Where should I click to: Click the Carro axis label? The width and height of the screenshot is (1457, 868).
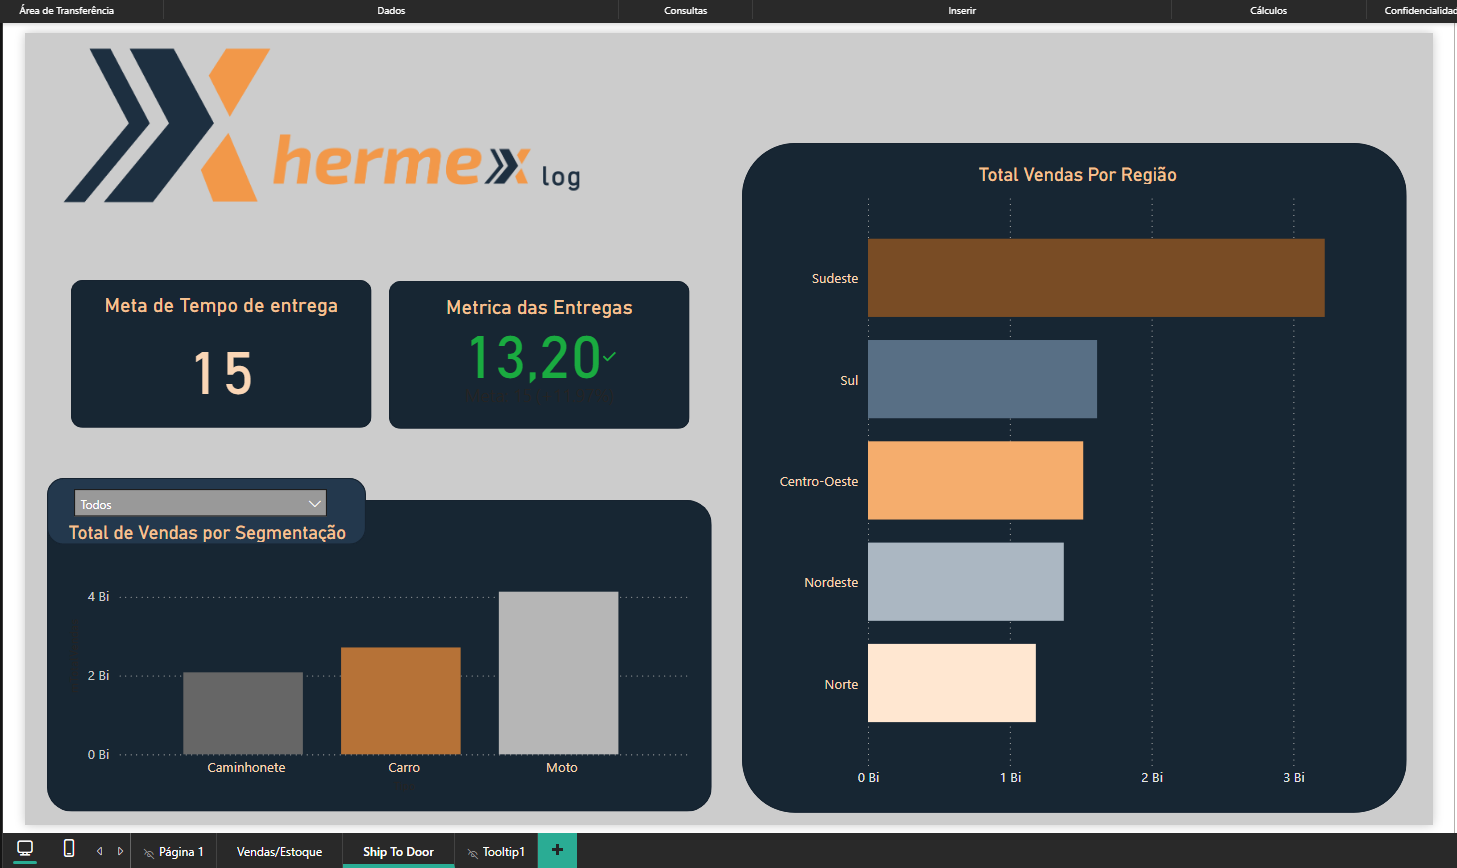coord(404,768)
